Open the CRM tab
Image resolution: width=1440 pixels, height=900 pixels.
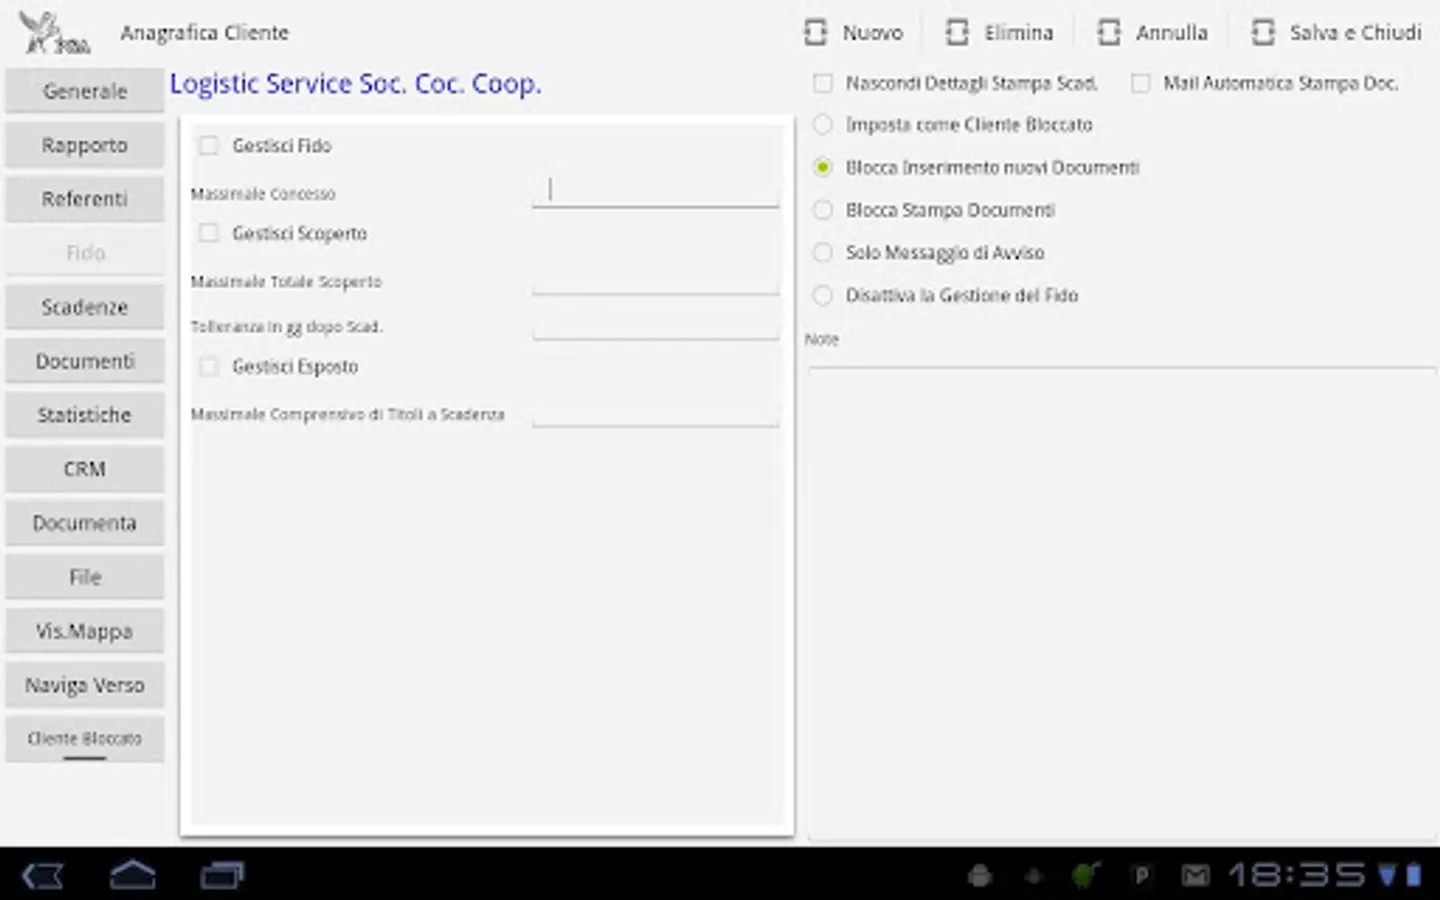[x=85, y=469]
